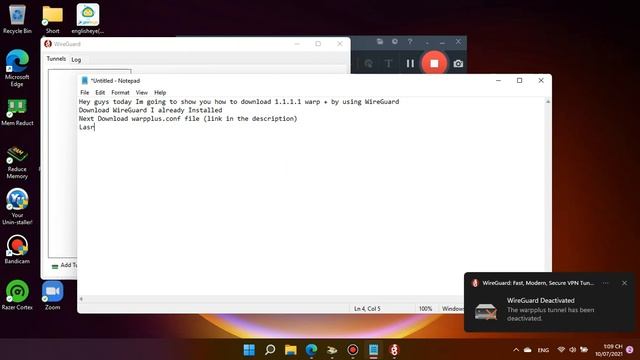
Task: Open the Short folder on desktop
Action: (53, 19)
